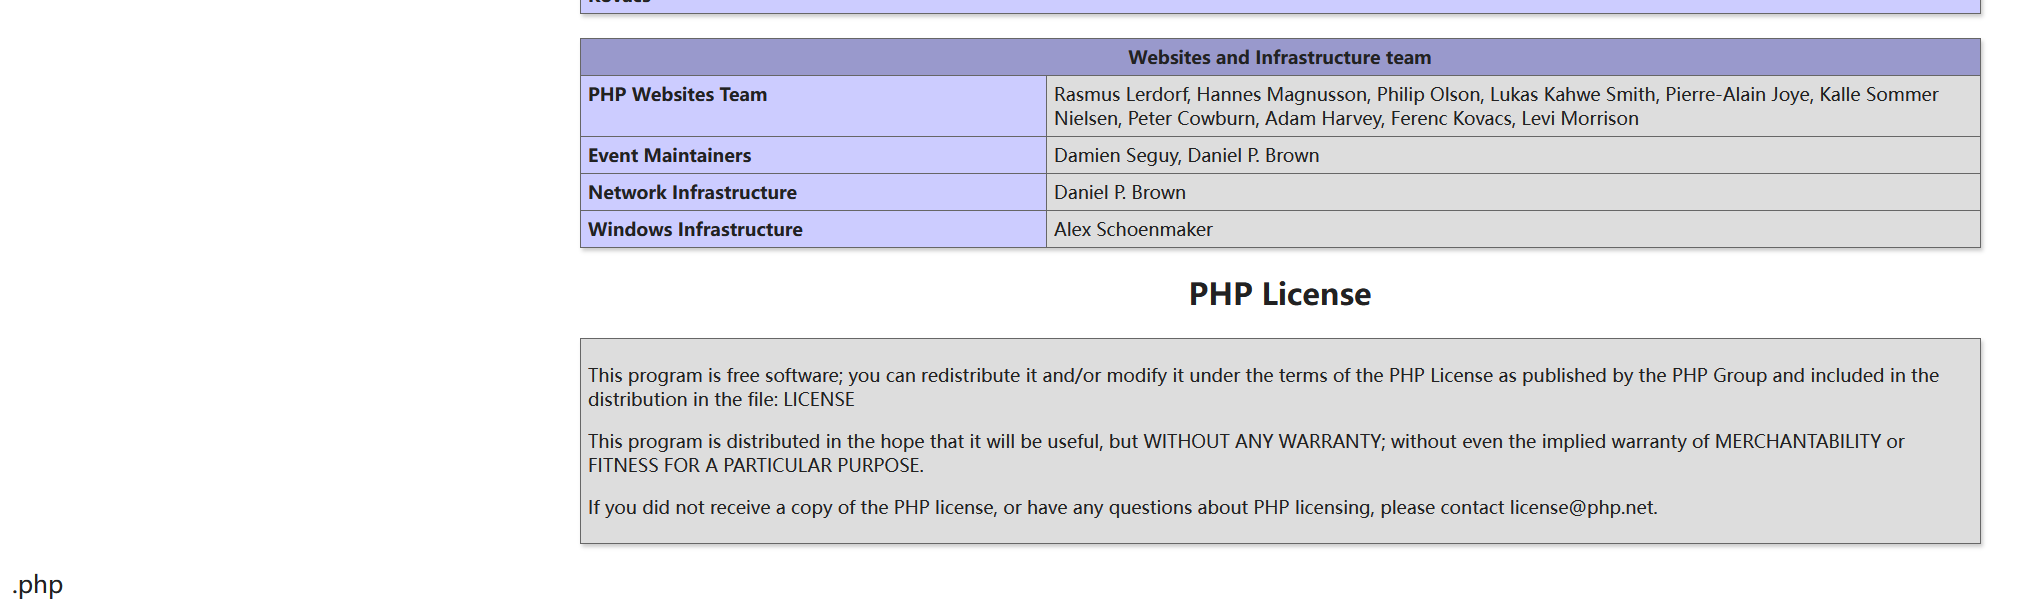Click the name Rasmus Lerdorf
This screenshot has height=605, width=2028.
(x=1120, y=95)
